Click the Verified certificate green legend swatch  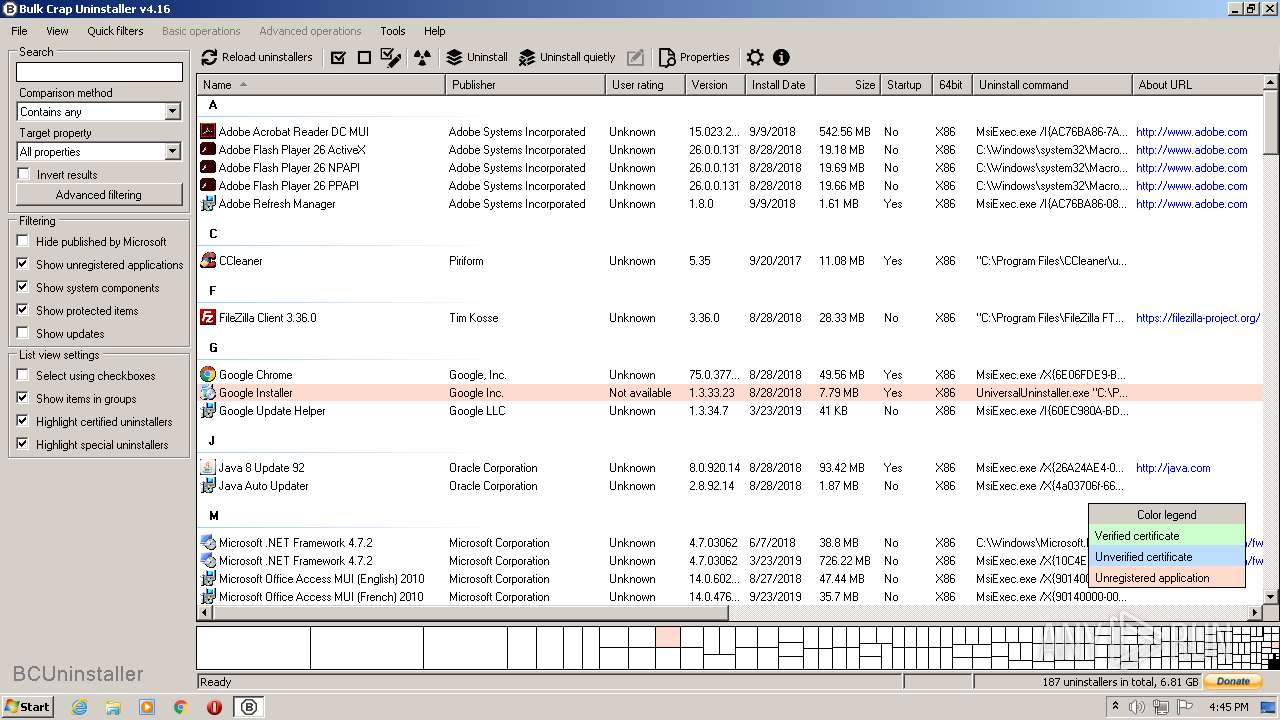(x=1166, y=536)
